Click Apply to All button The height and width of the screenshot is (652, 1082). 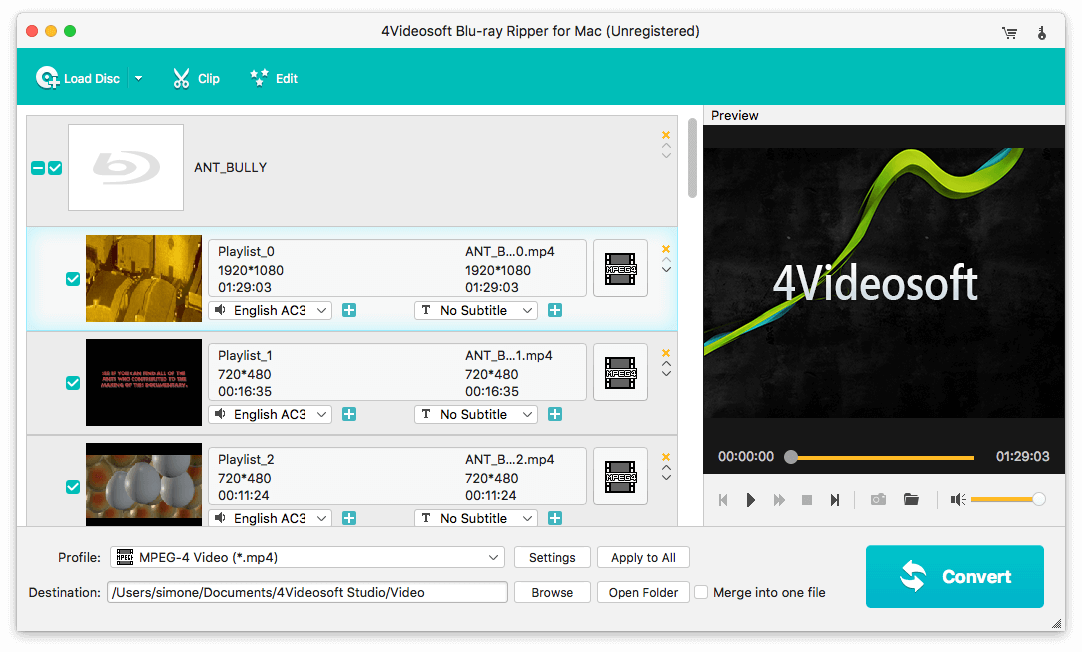coord(643,557)
